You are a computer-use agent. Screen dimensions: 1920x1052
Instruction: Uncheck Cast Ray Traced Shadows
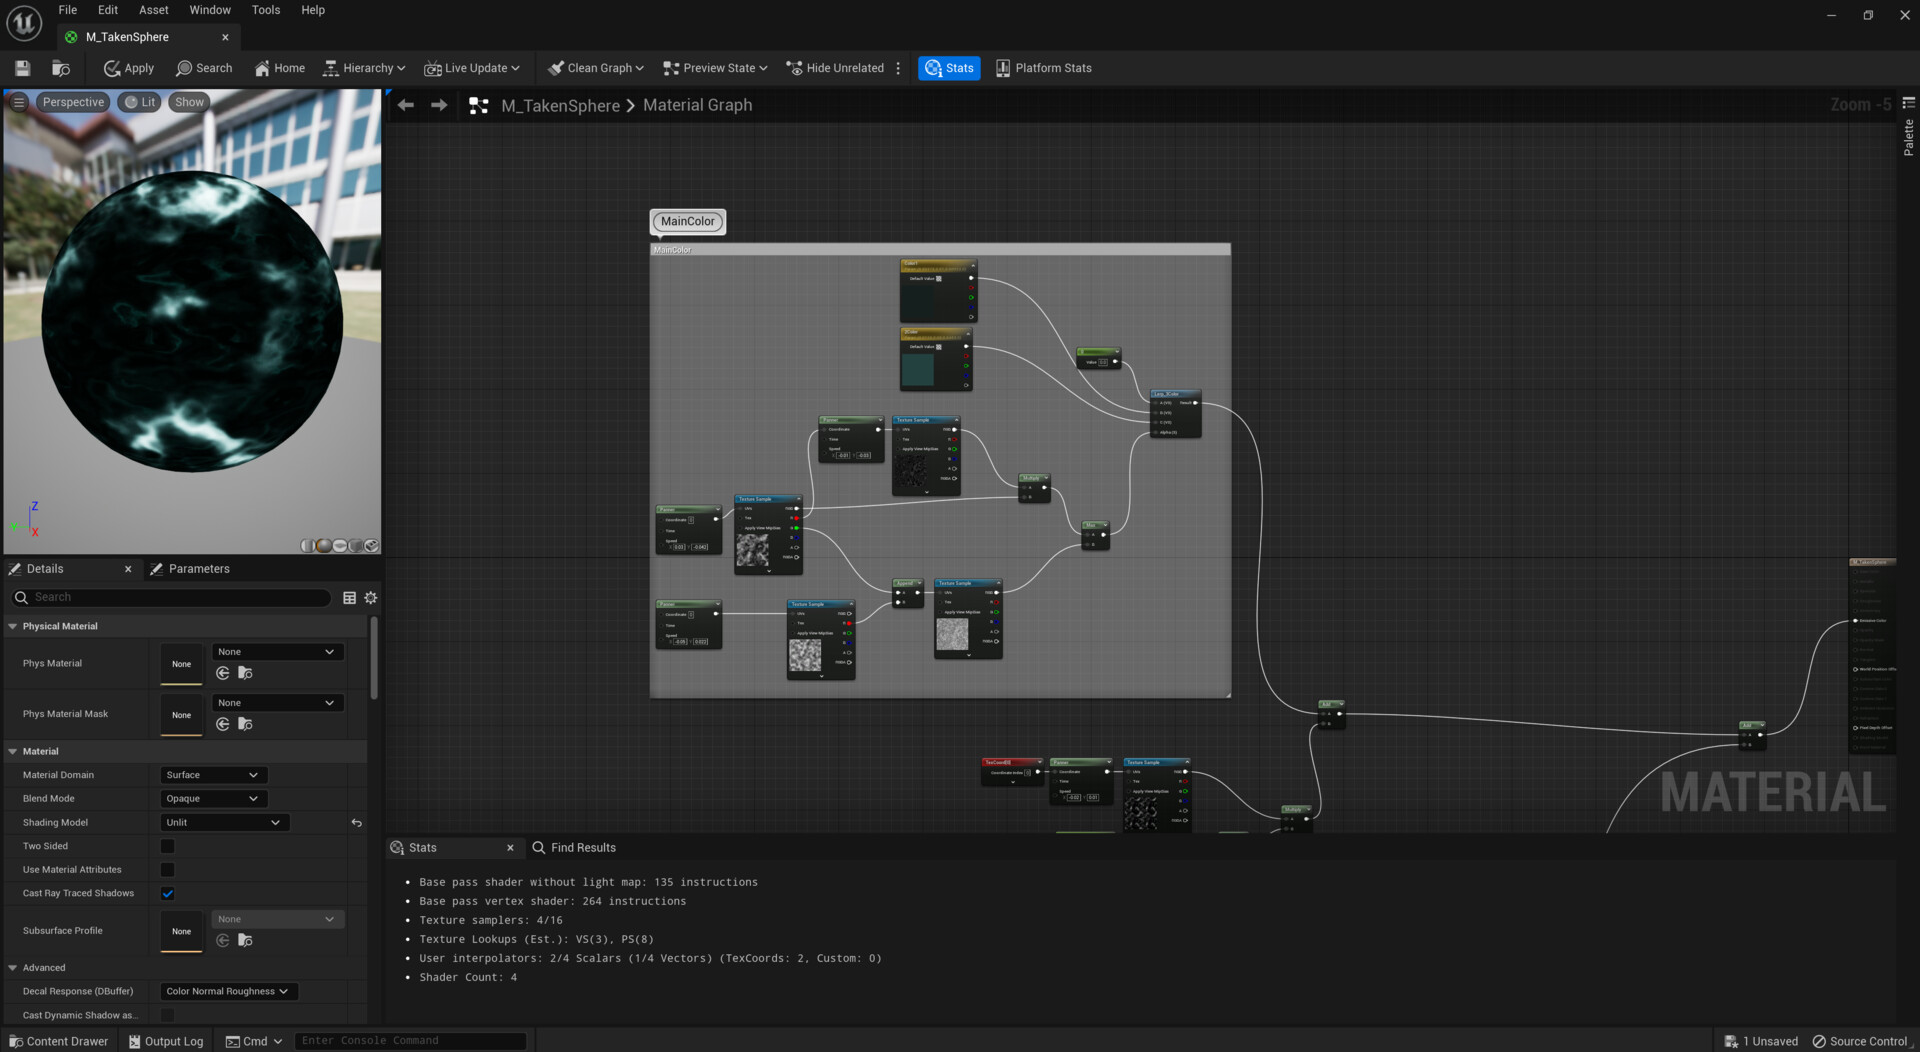(167, 893)
